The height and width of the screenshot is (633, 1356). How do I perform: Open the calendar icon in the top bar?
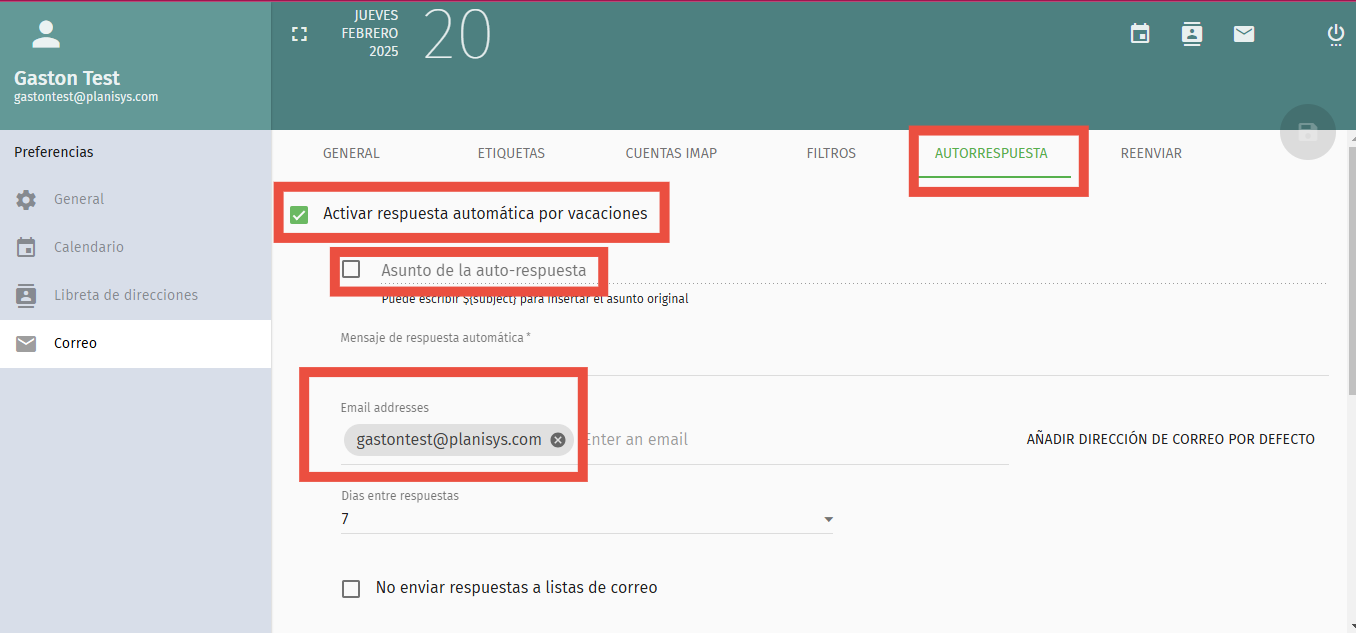pyautogui.click(x=1139, y=33)
